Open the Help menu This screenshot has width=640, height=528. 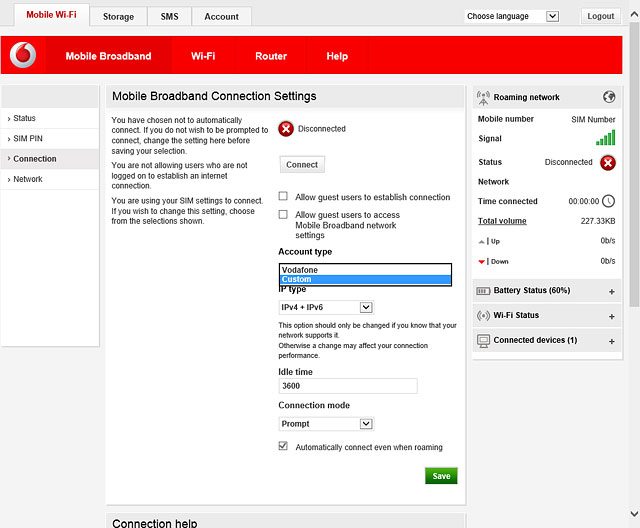[x=337, y=56]
